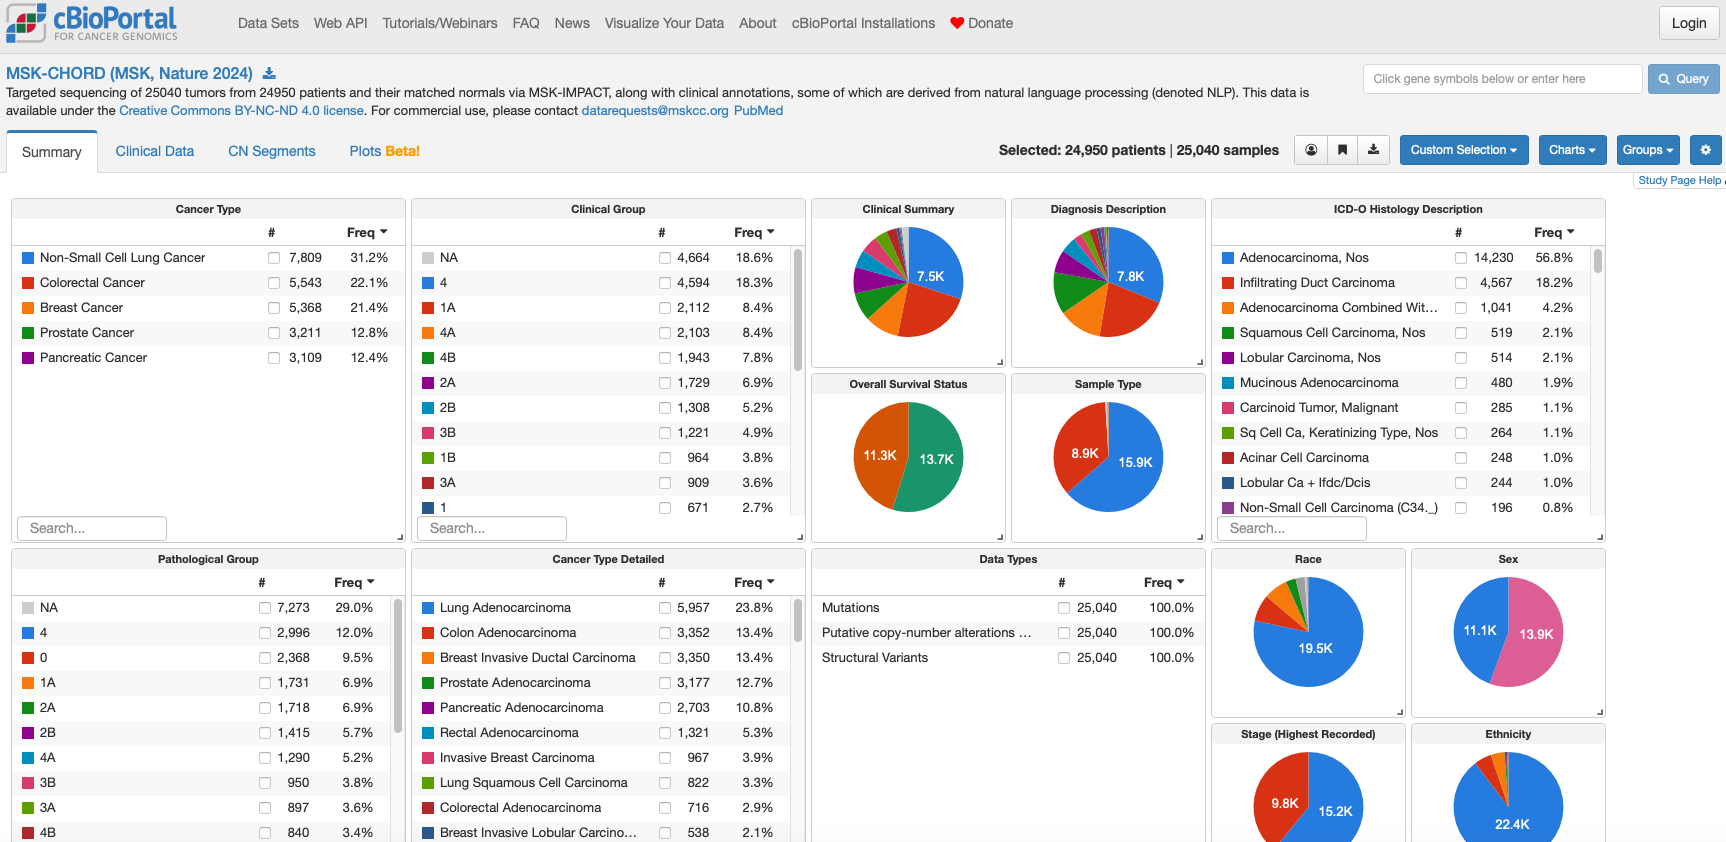
Task: Click the cBioPortal logo
Action: [92, 23]
